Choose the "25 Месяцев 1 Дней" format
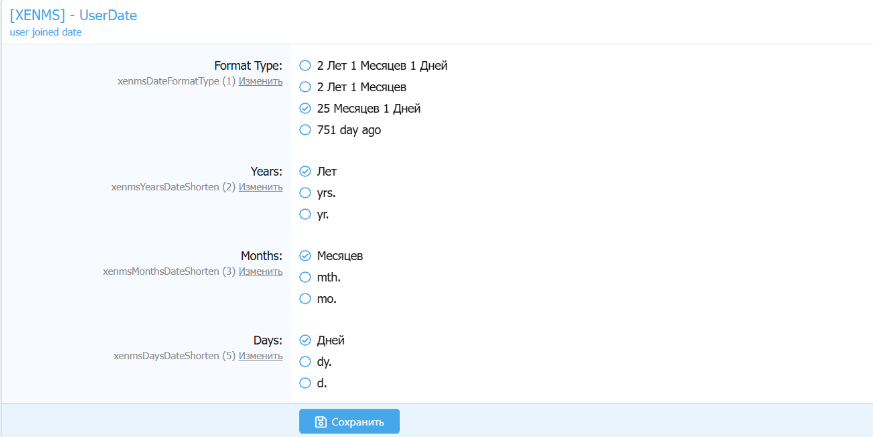The image size is (873, 437). pos(306,108)
